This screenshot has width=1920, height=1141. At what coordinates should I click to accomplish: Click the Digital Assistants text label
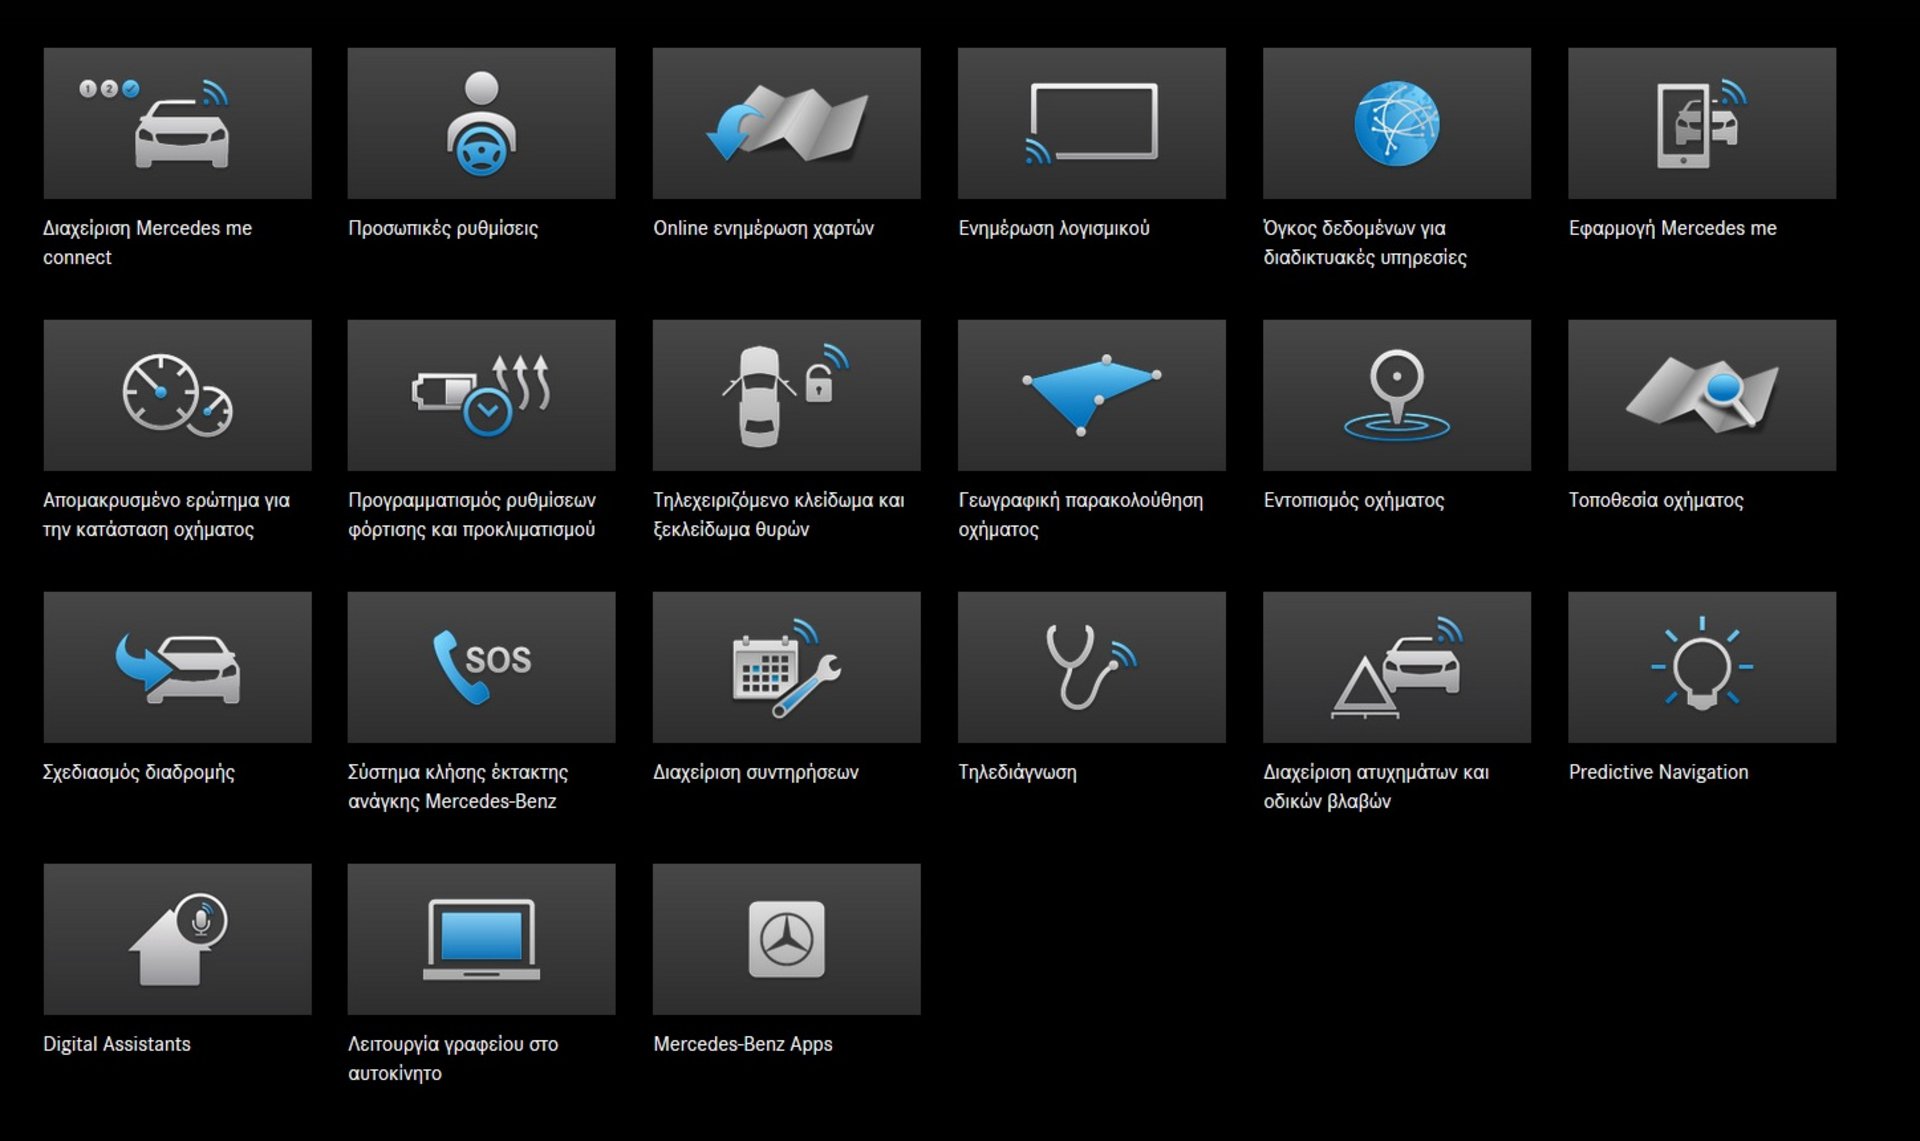pos(116,1044)
